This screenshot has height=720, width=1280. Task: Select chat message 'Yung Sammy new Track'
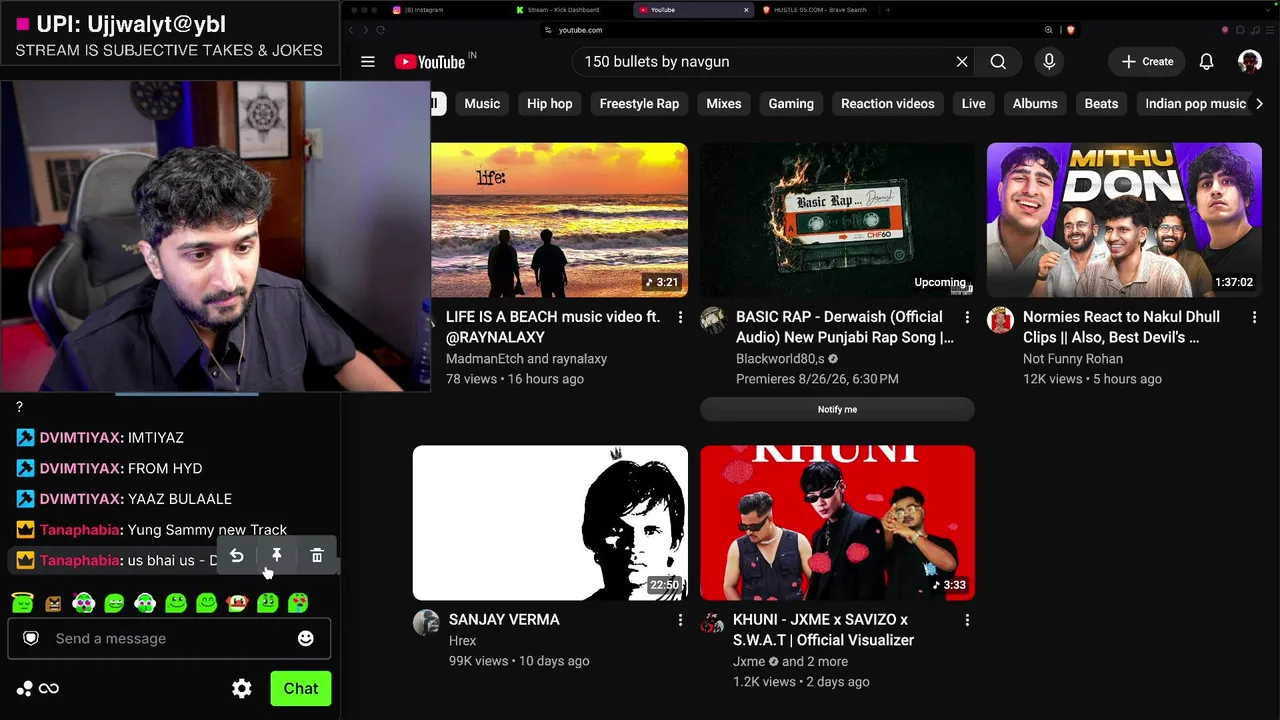point(207,530)
